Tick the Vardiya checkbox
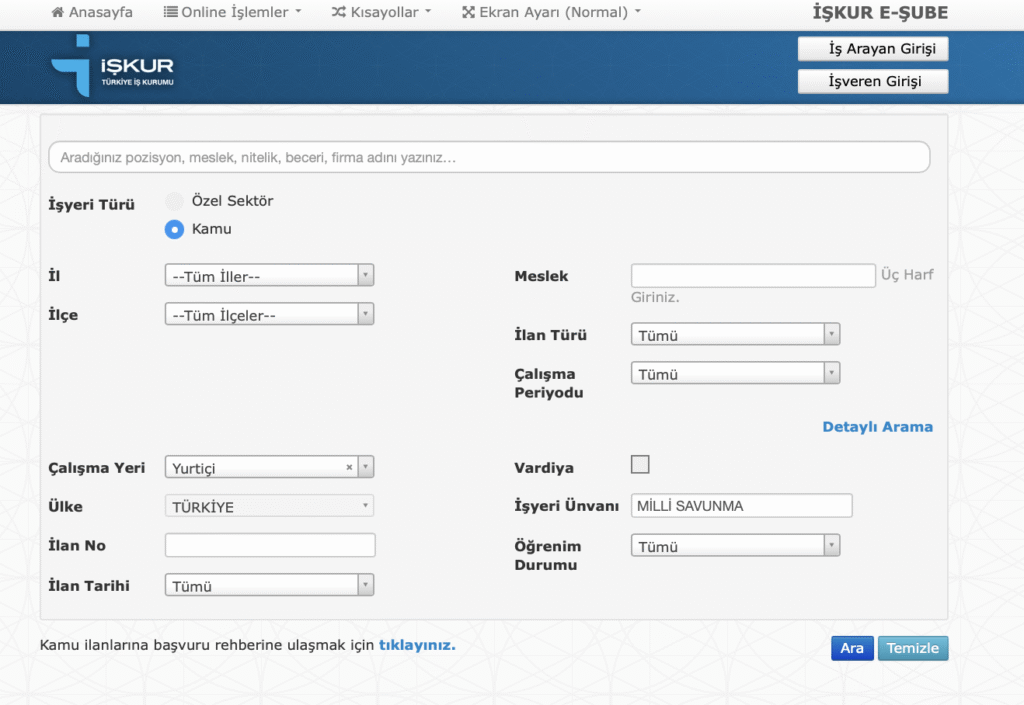Viewport: 1024px width, 705px height. (x=640, y=464)
